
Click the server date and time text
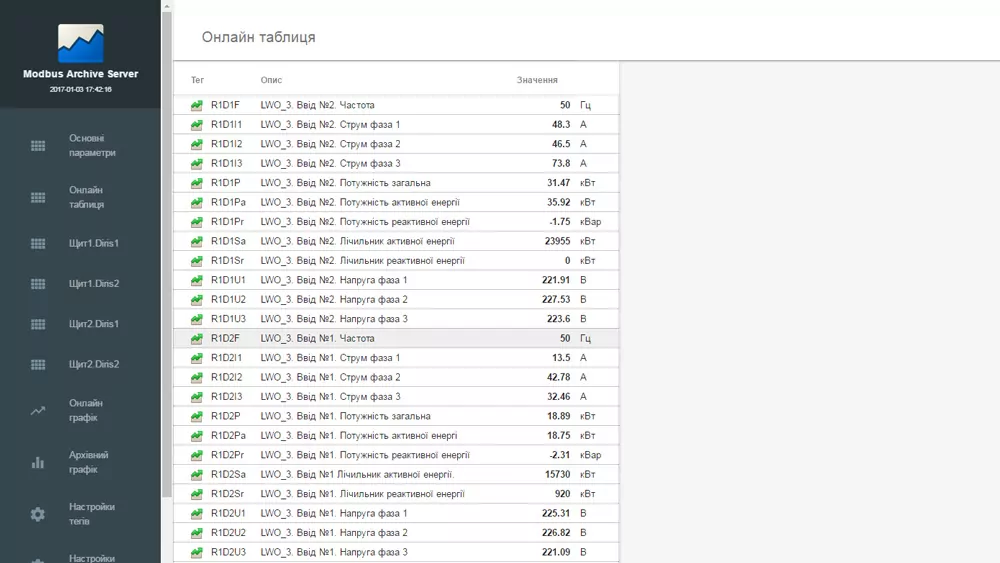point(80,89)
